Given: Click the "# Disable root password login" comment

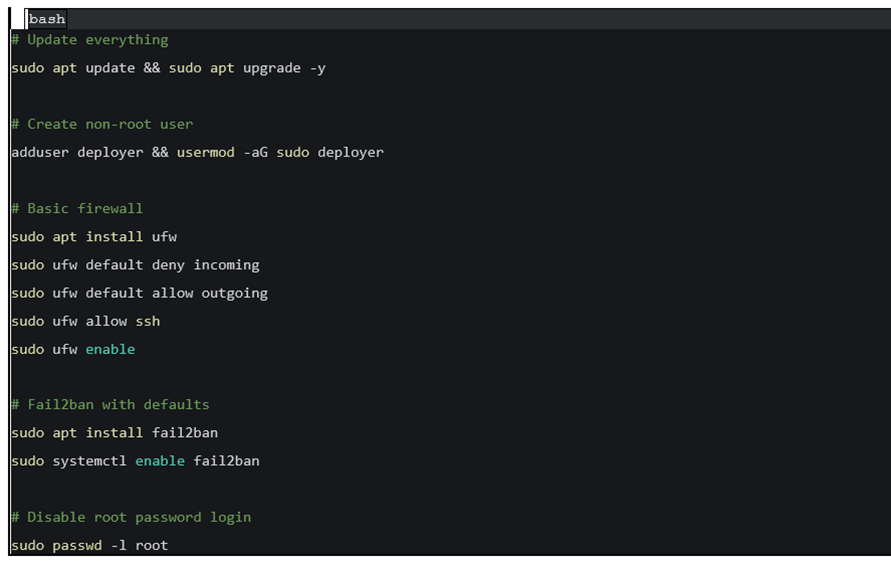Looking at the screenshot, I should coord(131,517).
